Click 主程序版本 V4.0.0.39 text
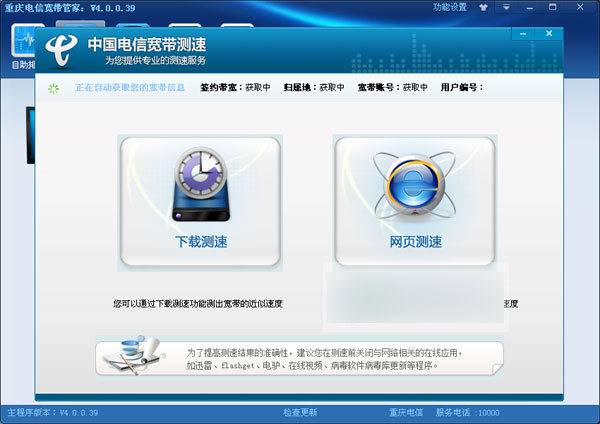 coord(53,413)
